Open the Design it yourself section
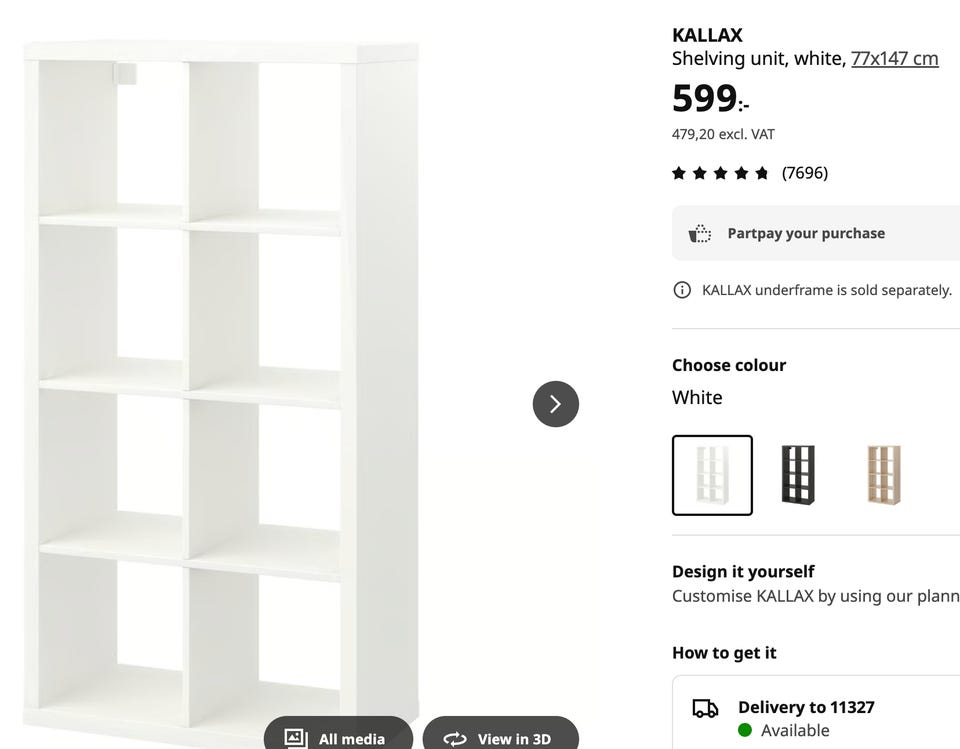The image size is (960, 749). pyautogui.click(x=743, y=571)
